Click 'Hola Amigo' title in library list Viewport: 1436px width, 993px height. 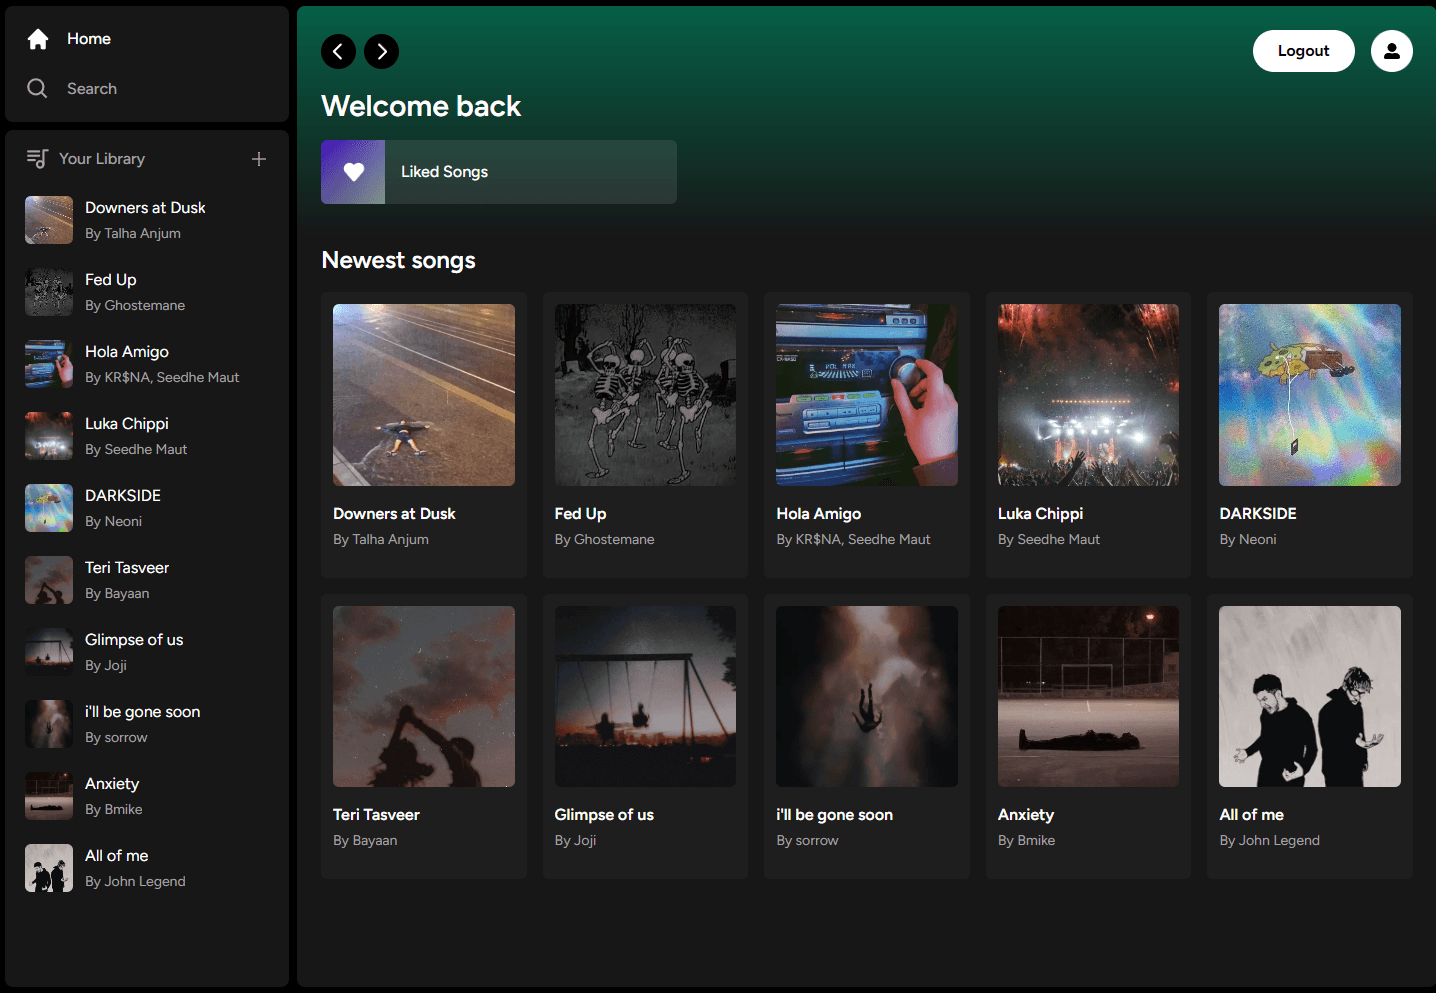tap(127, 352)
